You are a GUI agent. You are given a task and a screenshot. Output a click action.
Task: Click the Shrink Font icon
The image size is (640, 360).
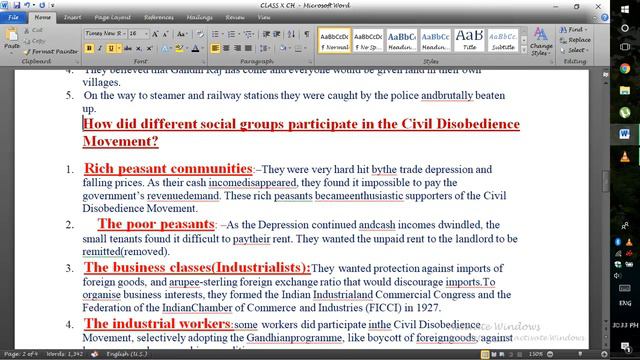click(x=165, y=34)
